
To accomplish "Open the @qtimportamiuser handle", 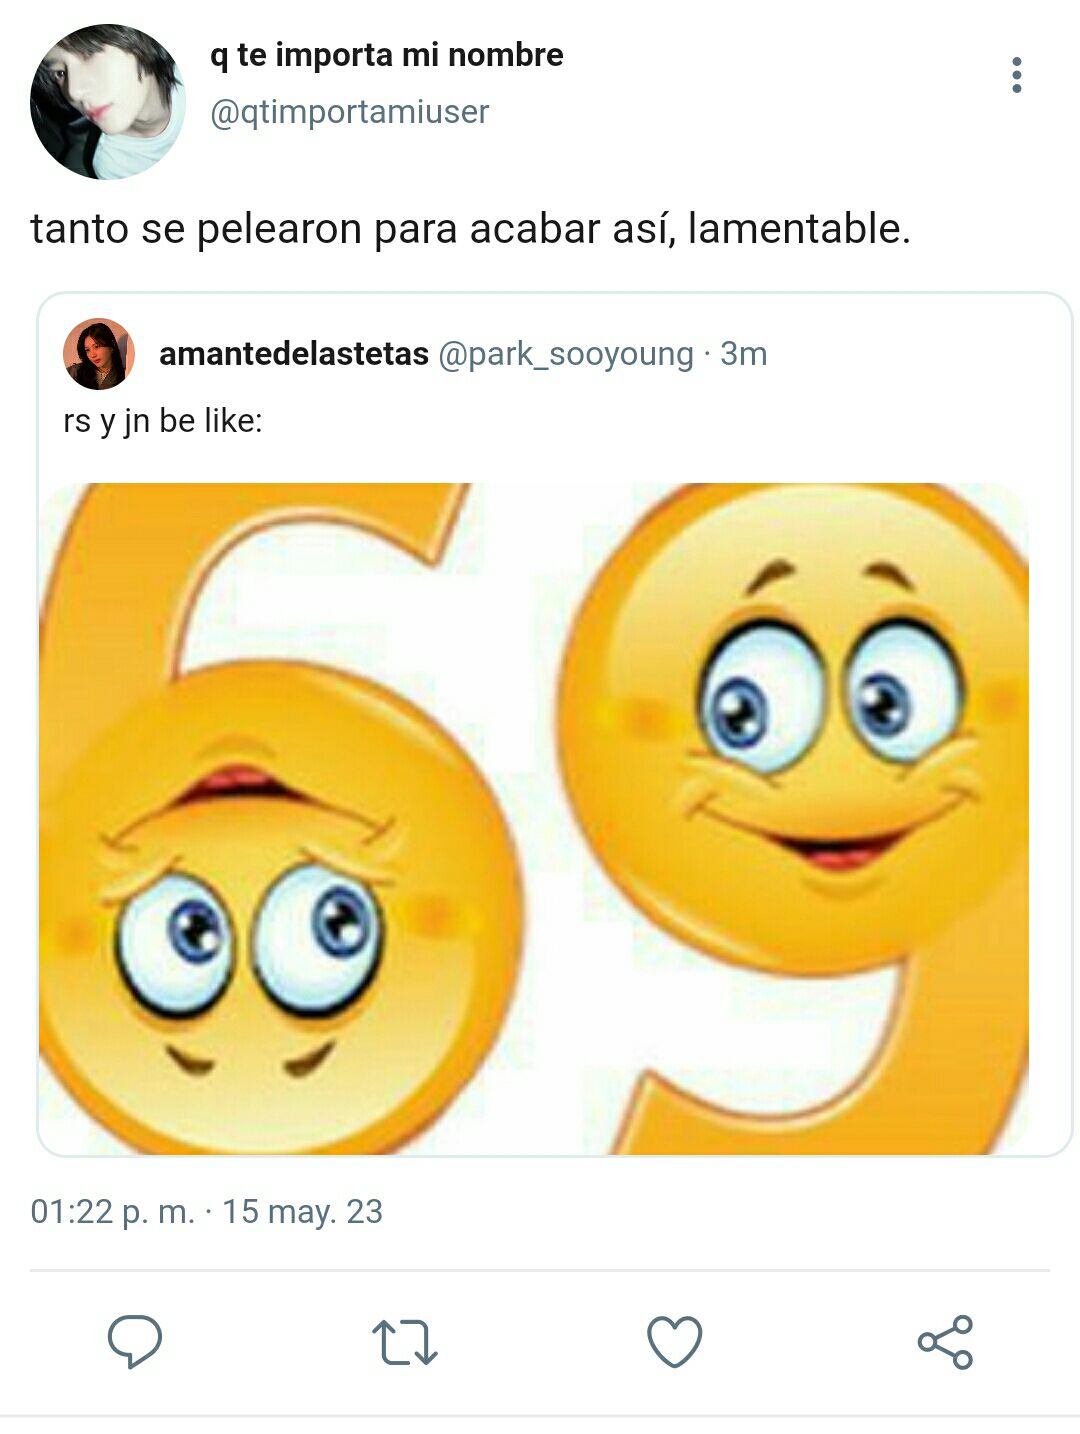I will click(349, 112).
